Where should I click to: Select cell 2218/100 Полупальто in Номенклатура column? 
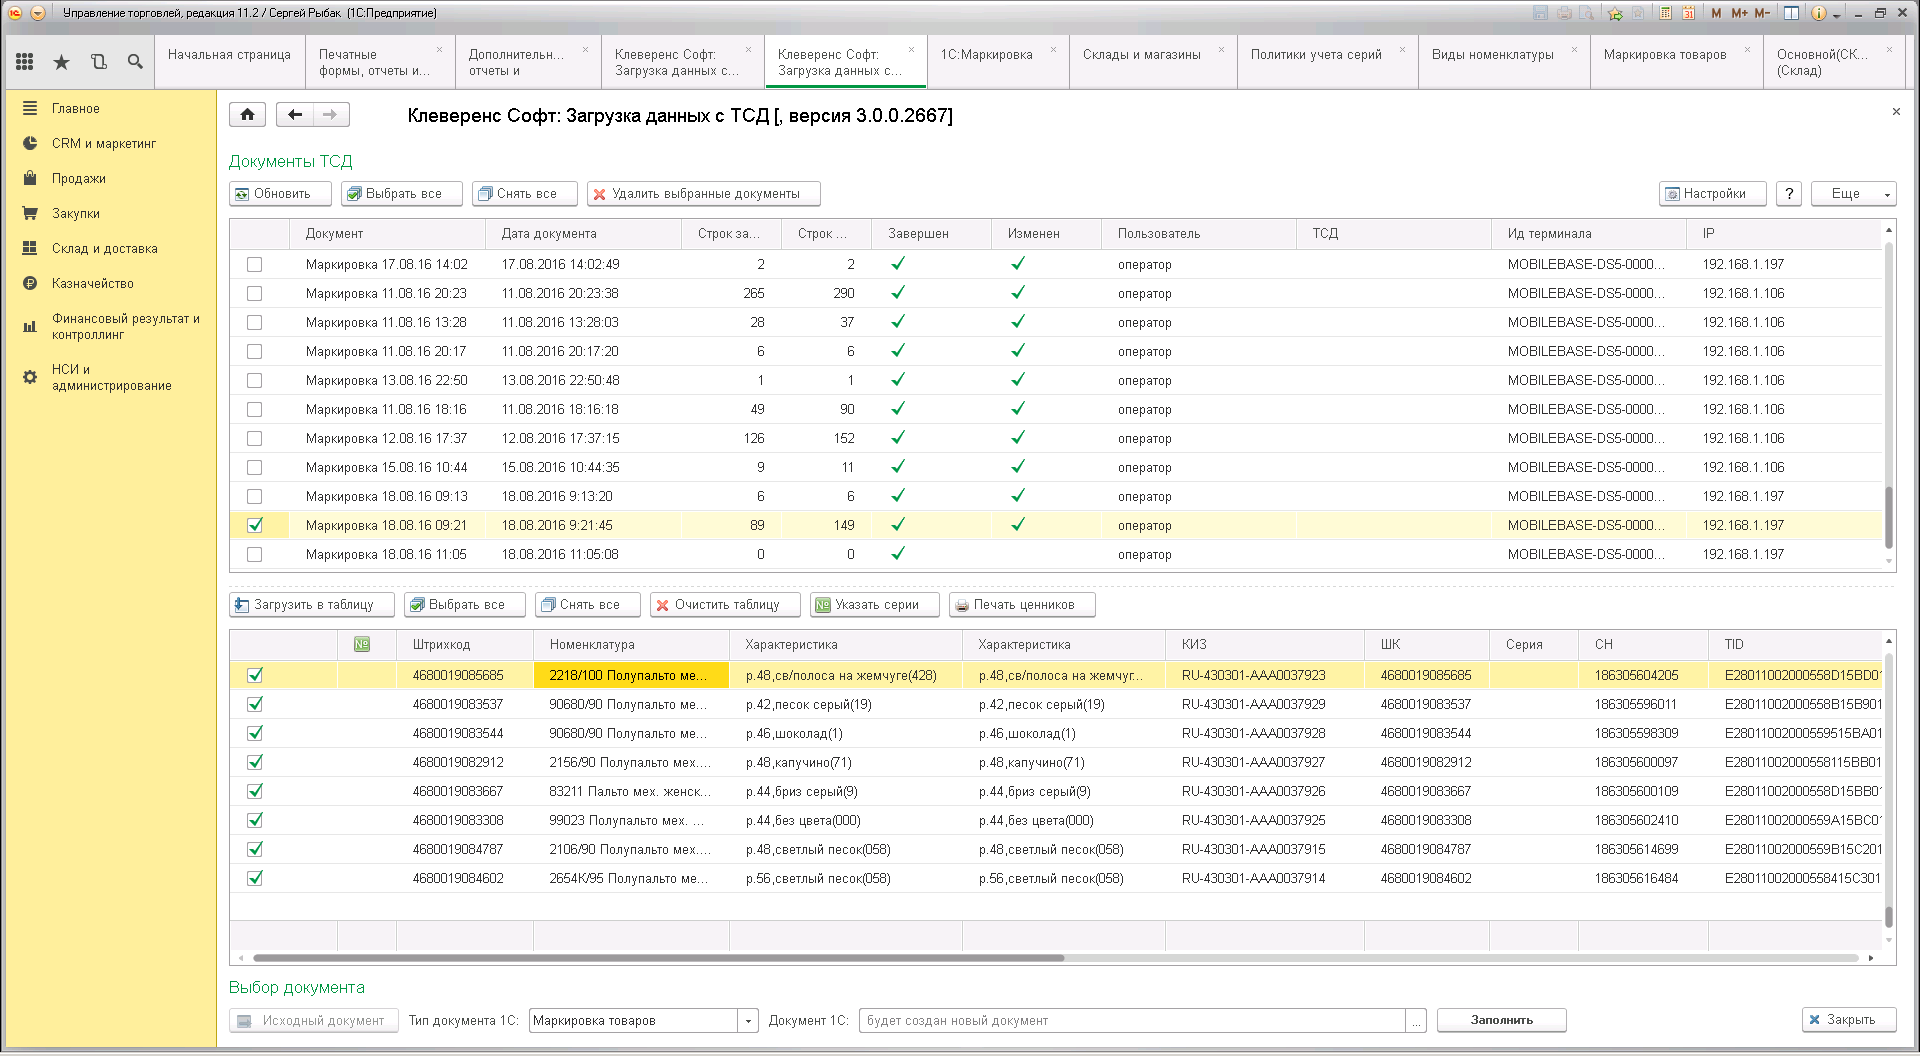pos(631,675)
